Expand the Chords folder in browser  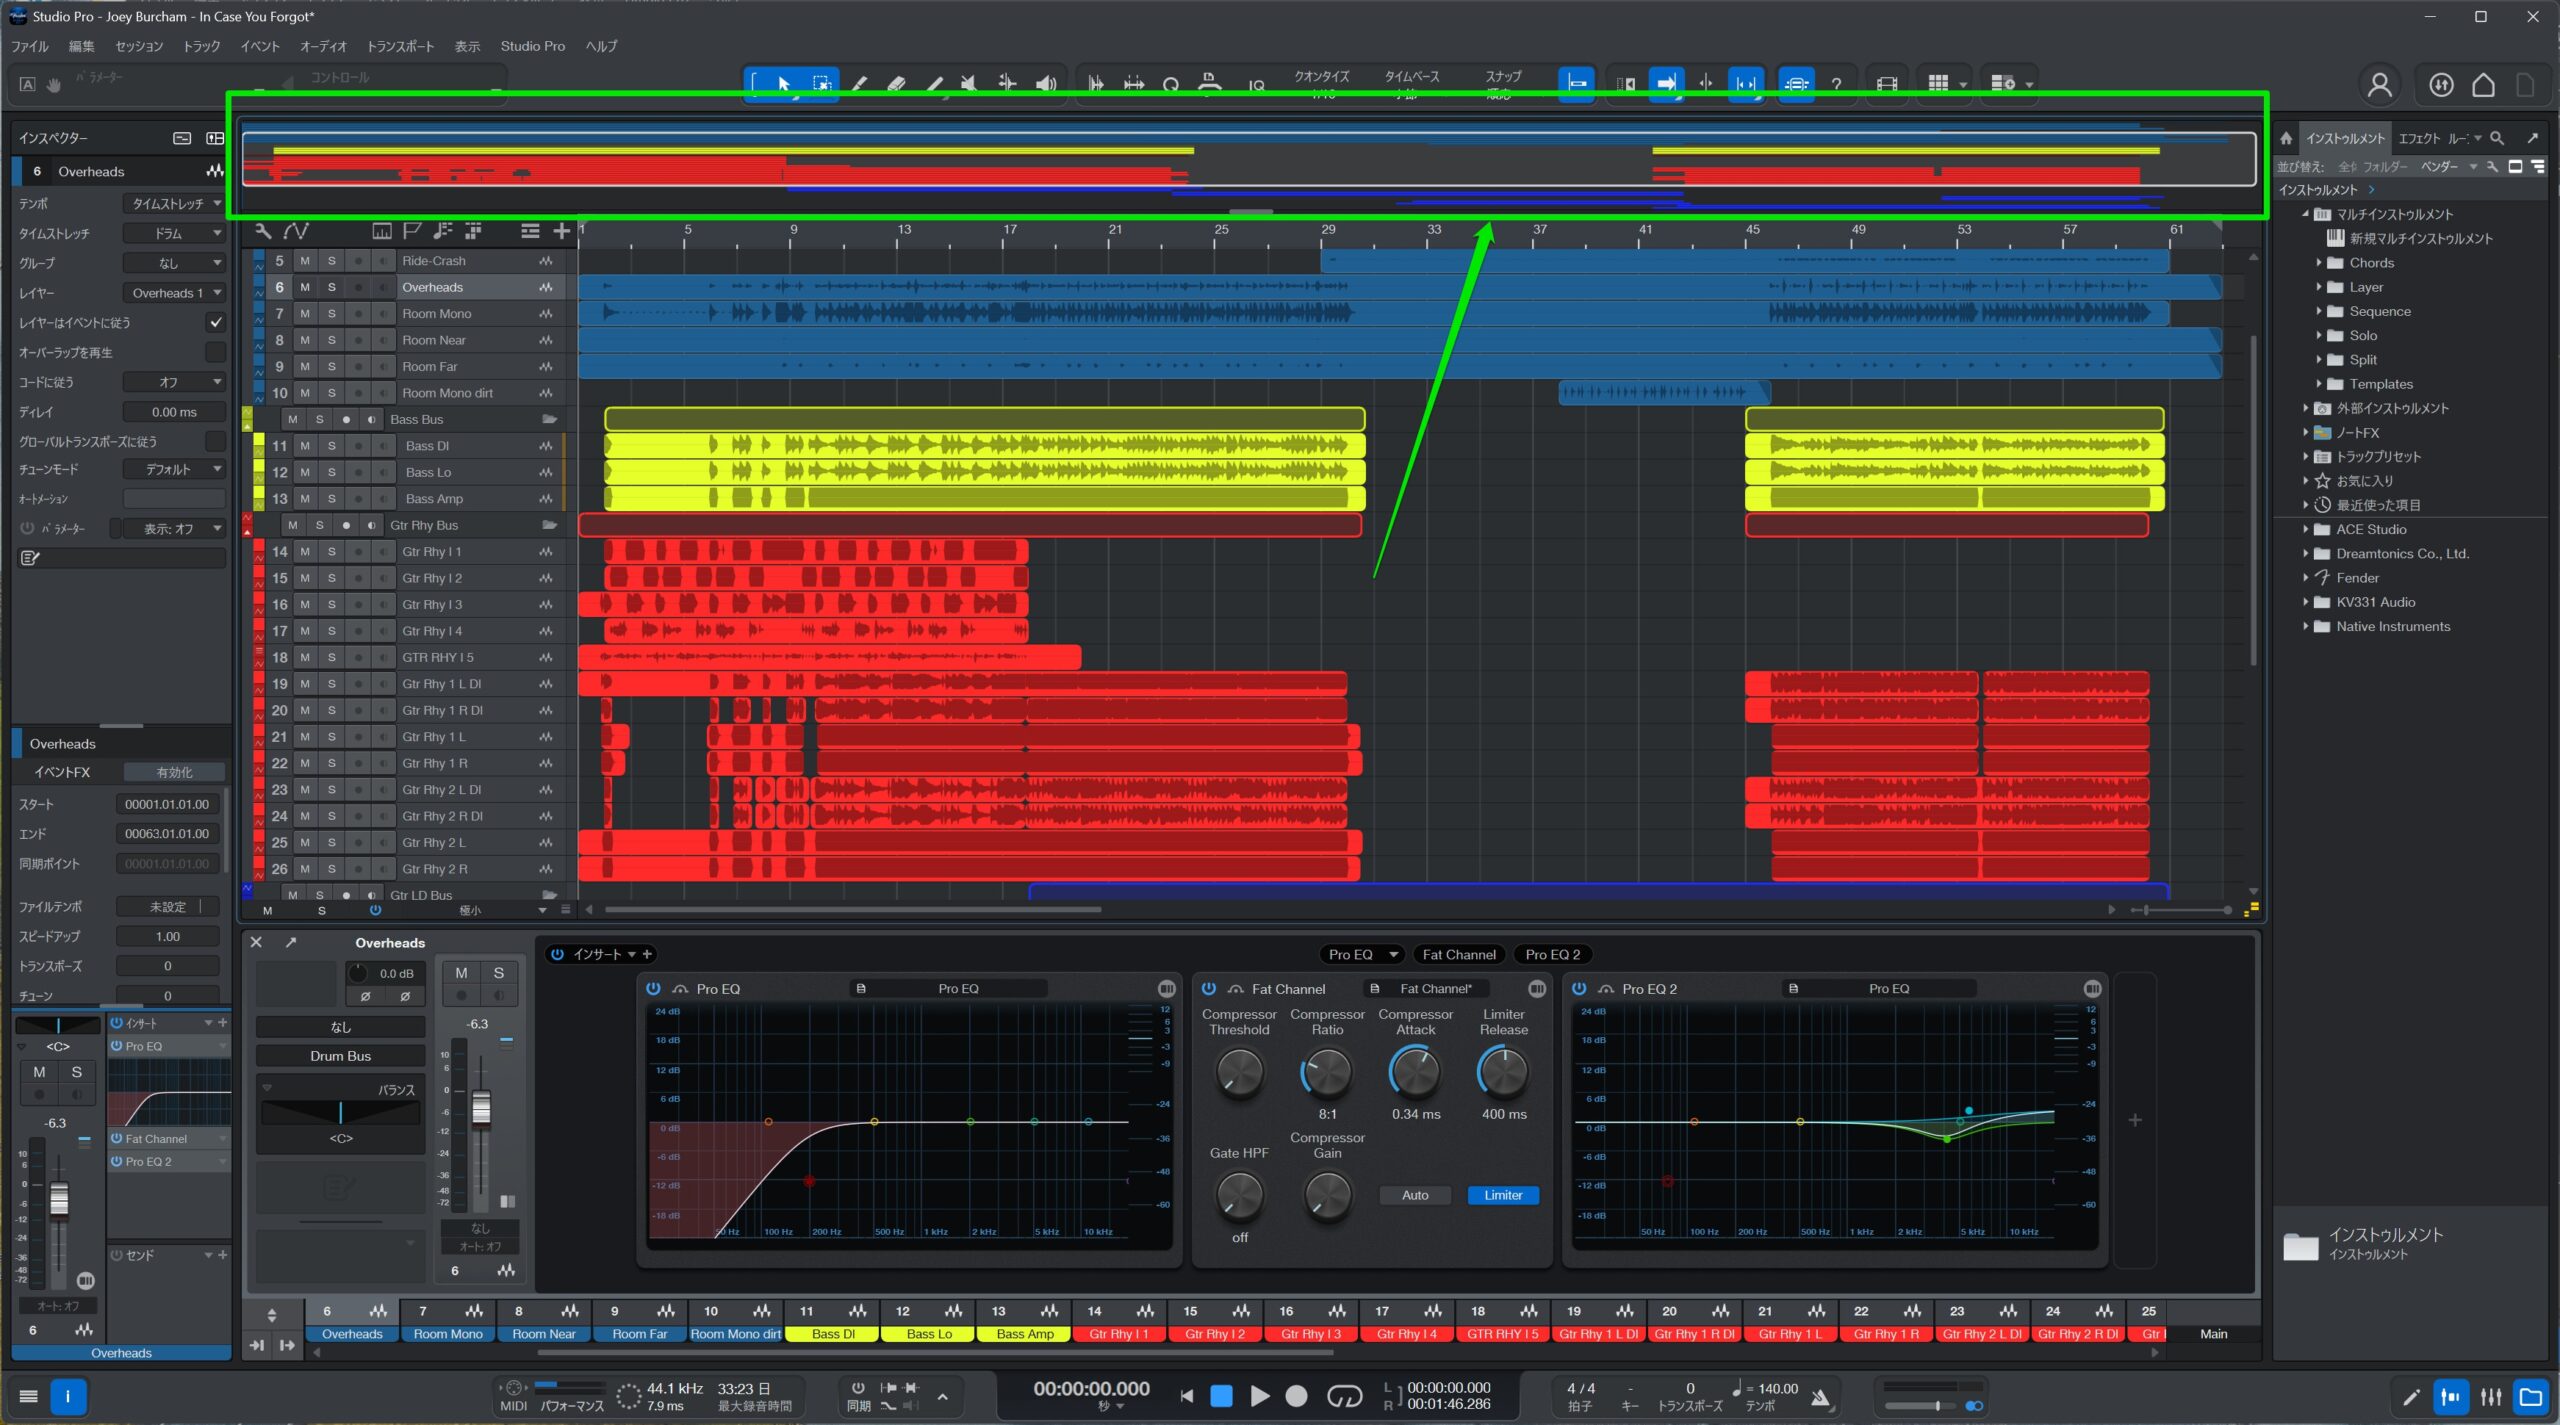click(x=2319, y=263)
